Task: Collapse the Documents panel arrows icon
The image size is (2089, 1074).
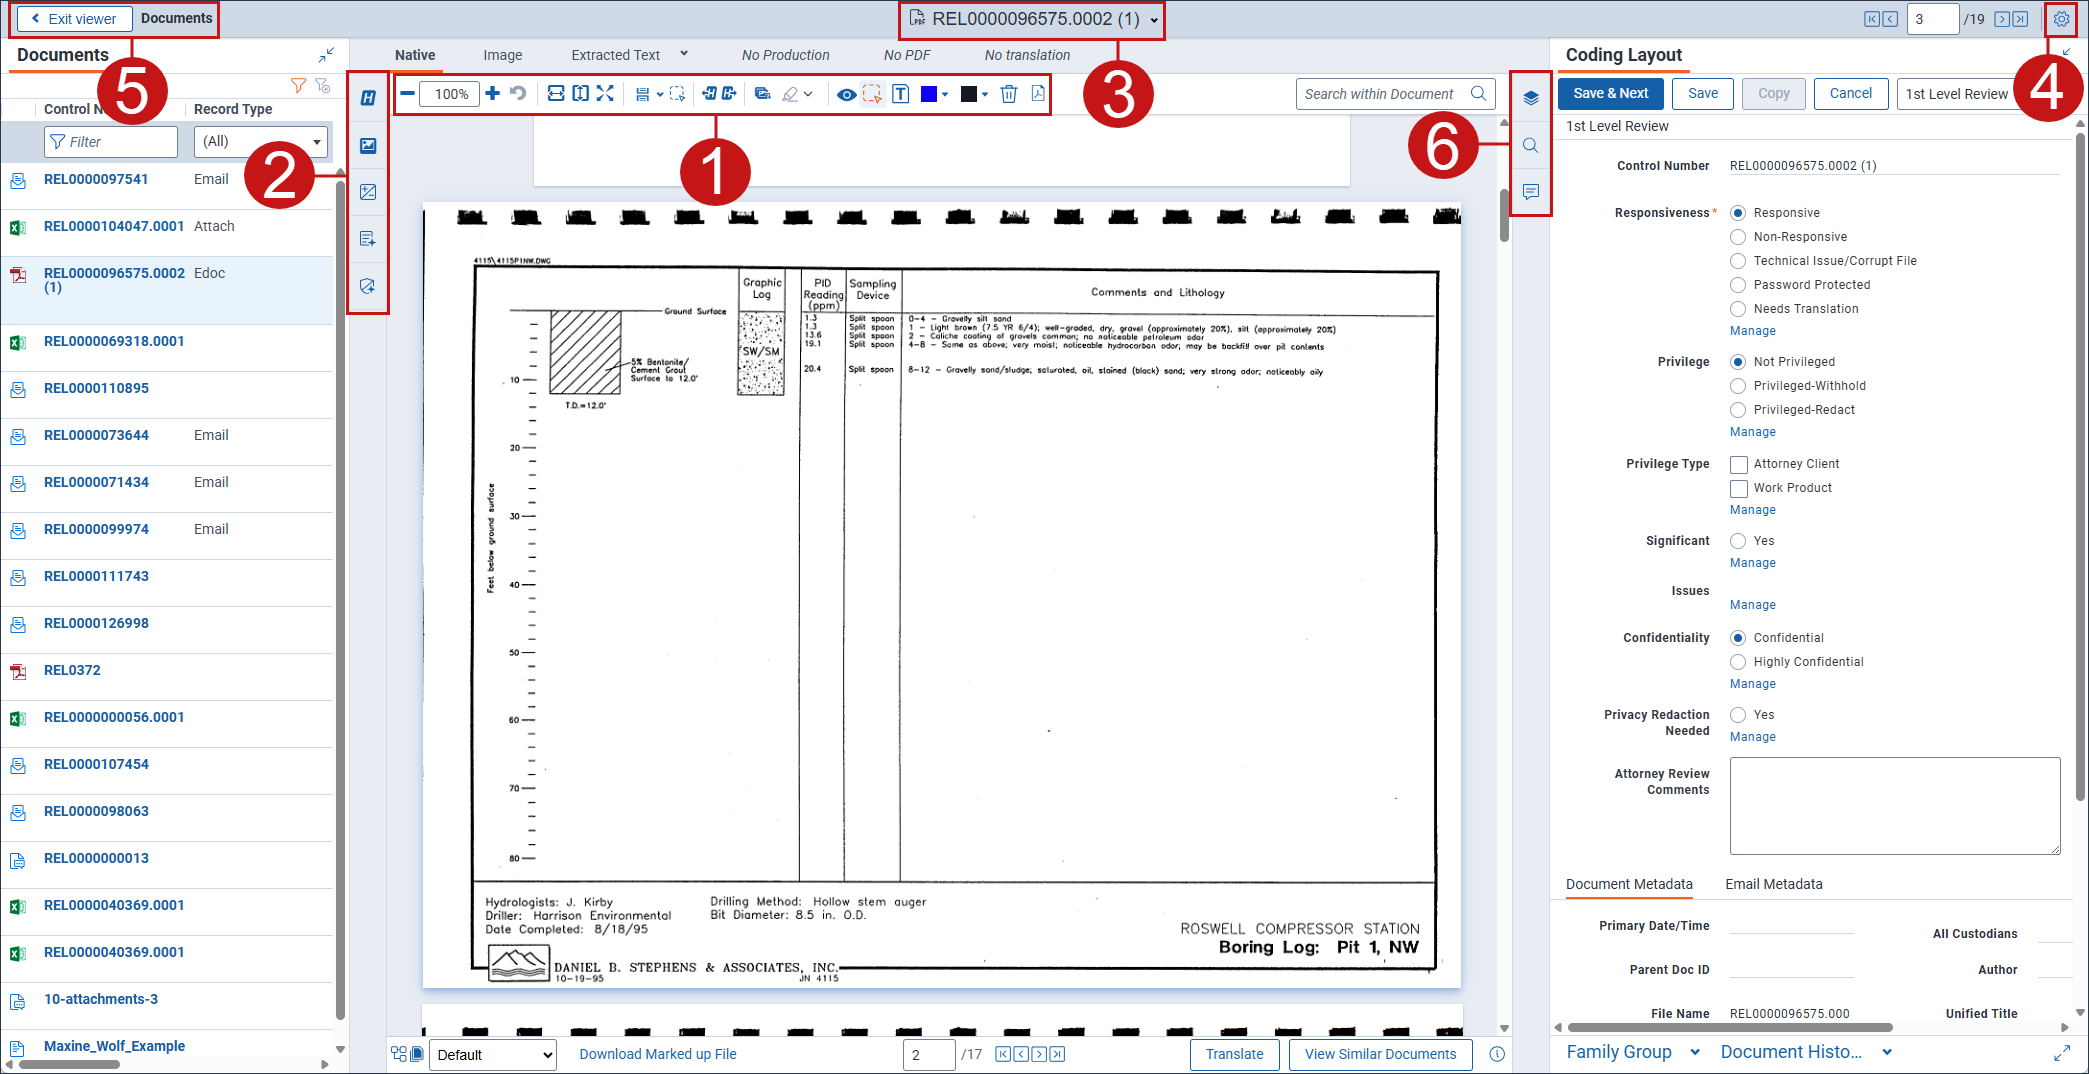Action: pyautogui.click(x=326, y=55)
